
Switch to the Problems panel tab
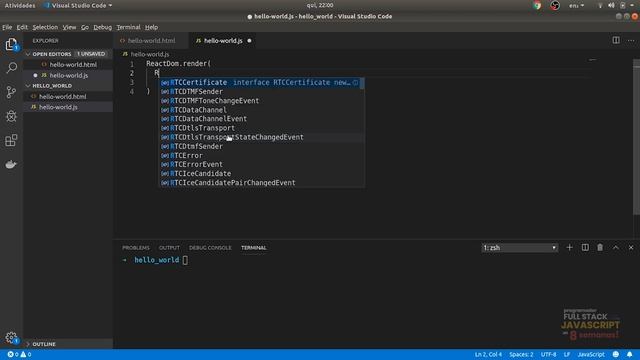click(136, 248)
